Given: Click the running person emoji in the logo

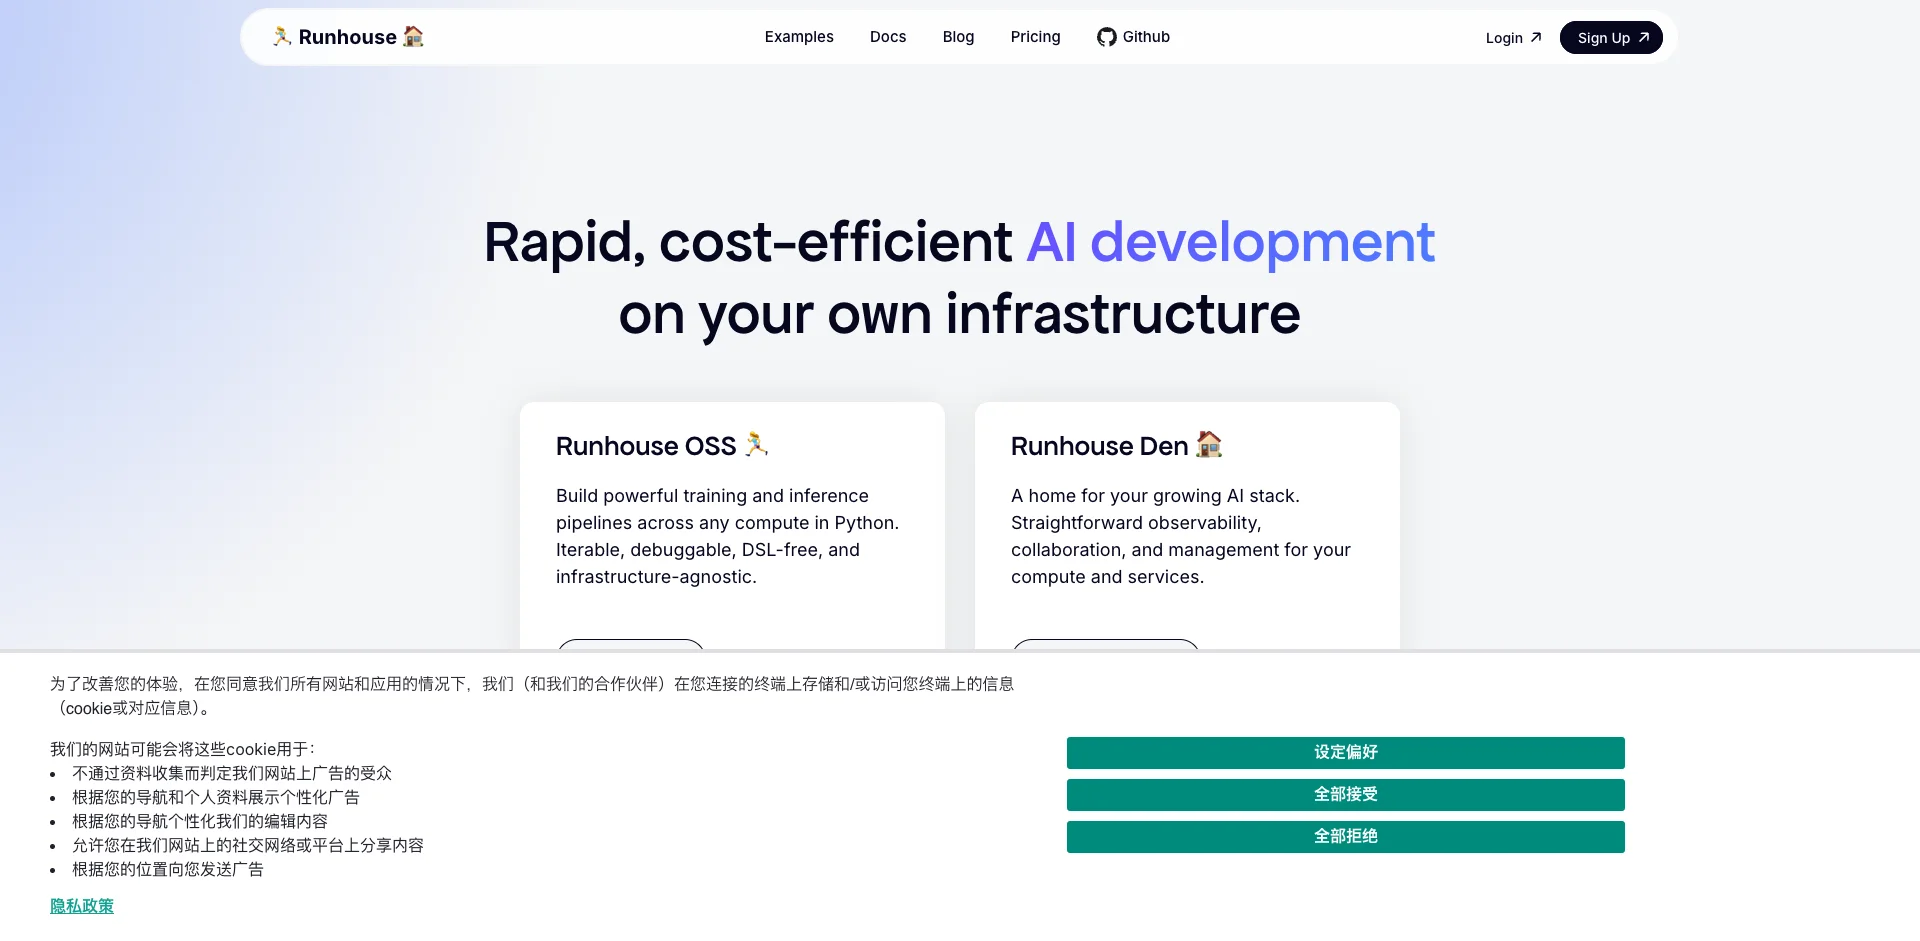Looking at the screenshot, I should pos(282,37).
